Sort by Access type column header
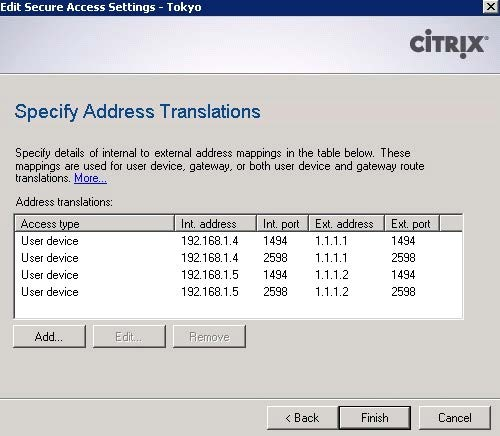This screenshot has height=436, width=500. [95, 224]
